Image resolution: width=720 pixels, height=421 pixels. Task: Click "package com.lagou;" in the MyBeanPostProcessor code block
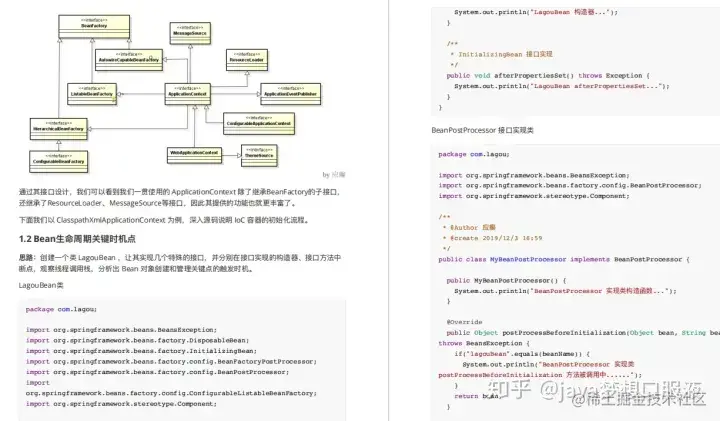click(x=474, y=154)
